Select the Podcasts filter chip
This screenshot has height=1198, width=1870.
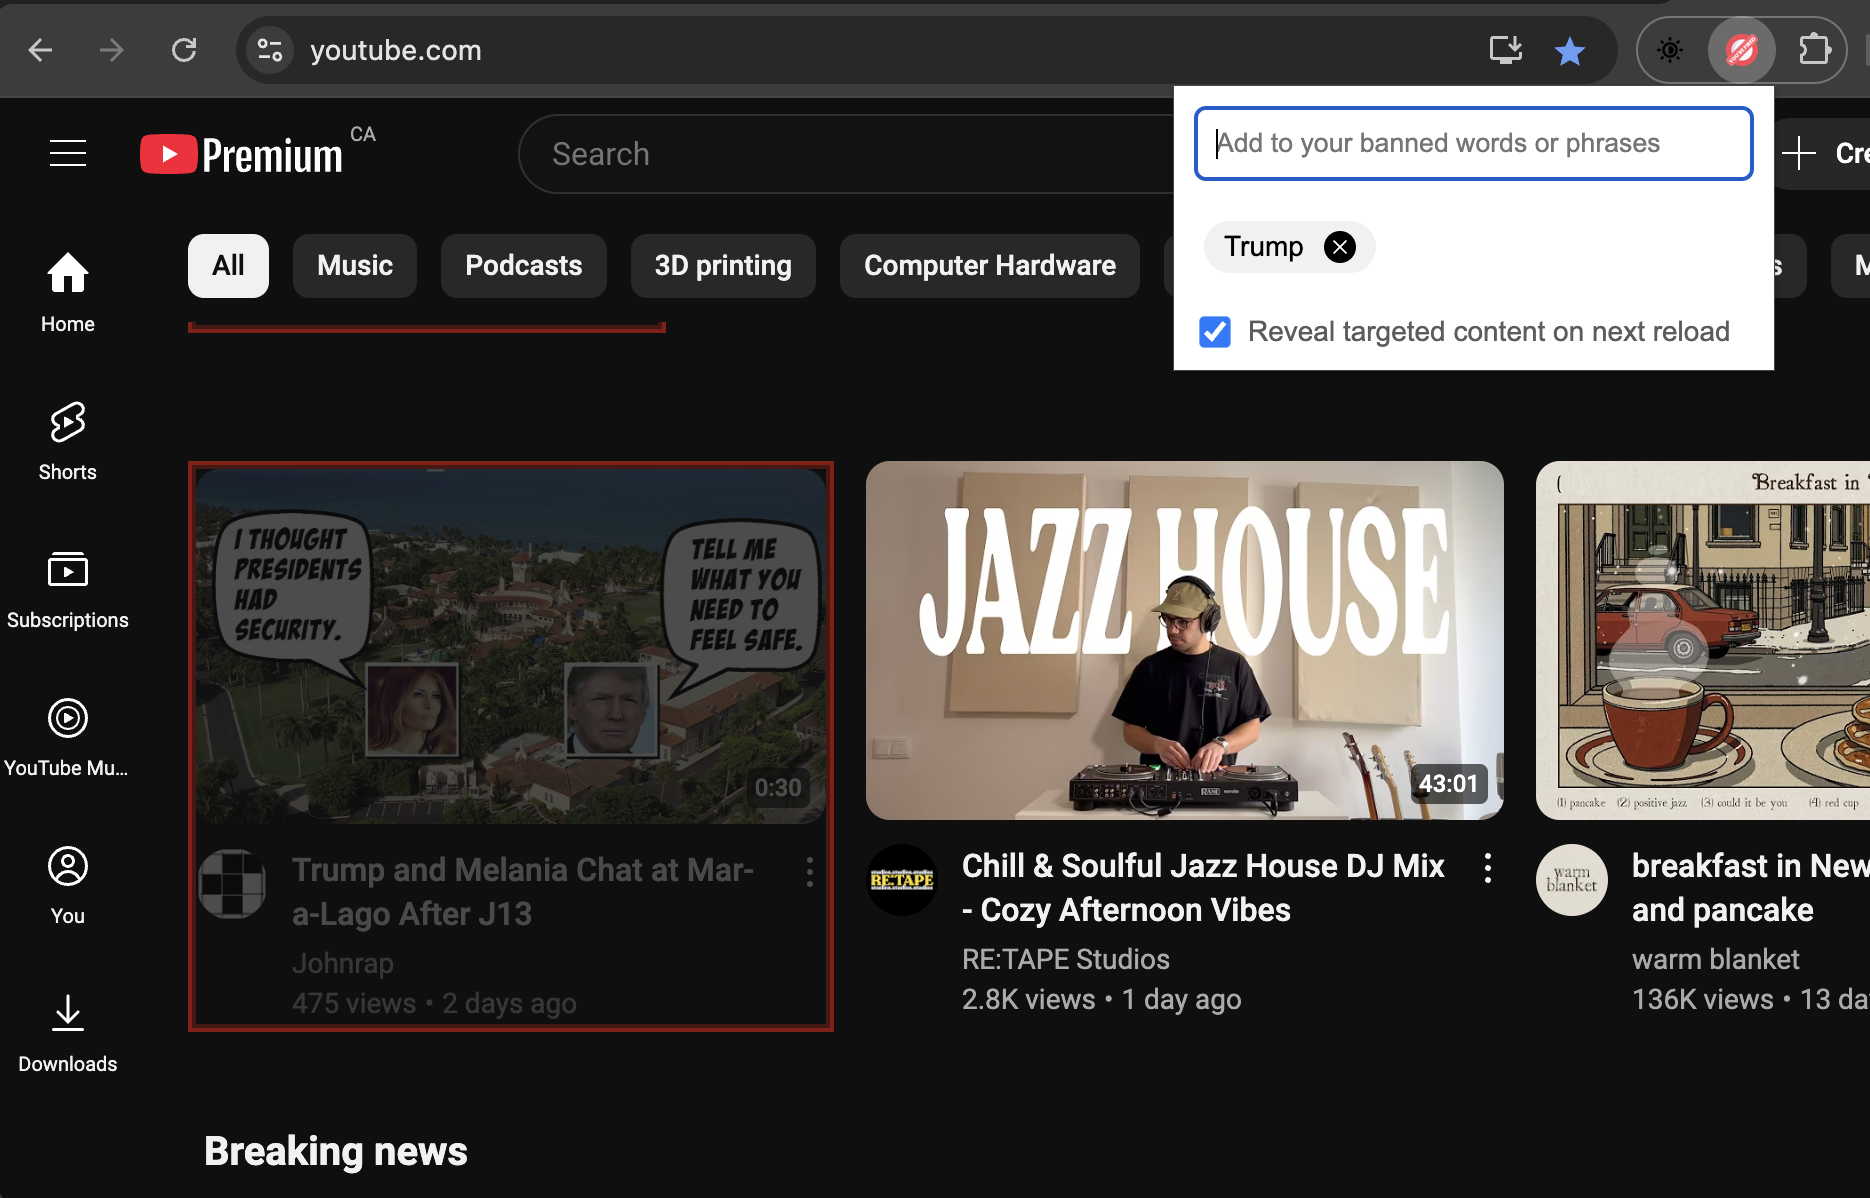524,266
